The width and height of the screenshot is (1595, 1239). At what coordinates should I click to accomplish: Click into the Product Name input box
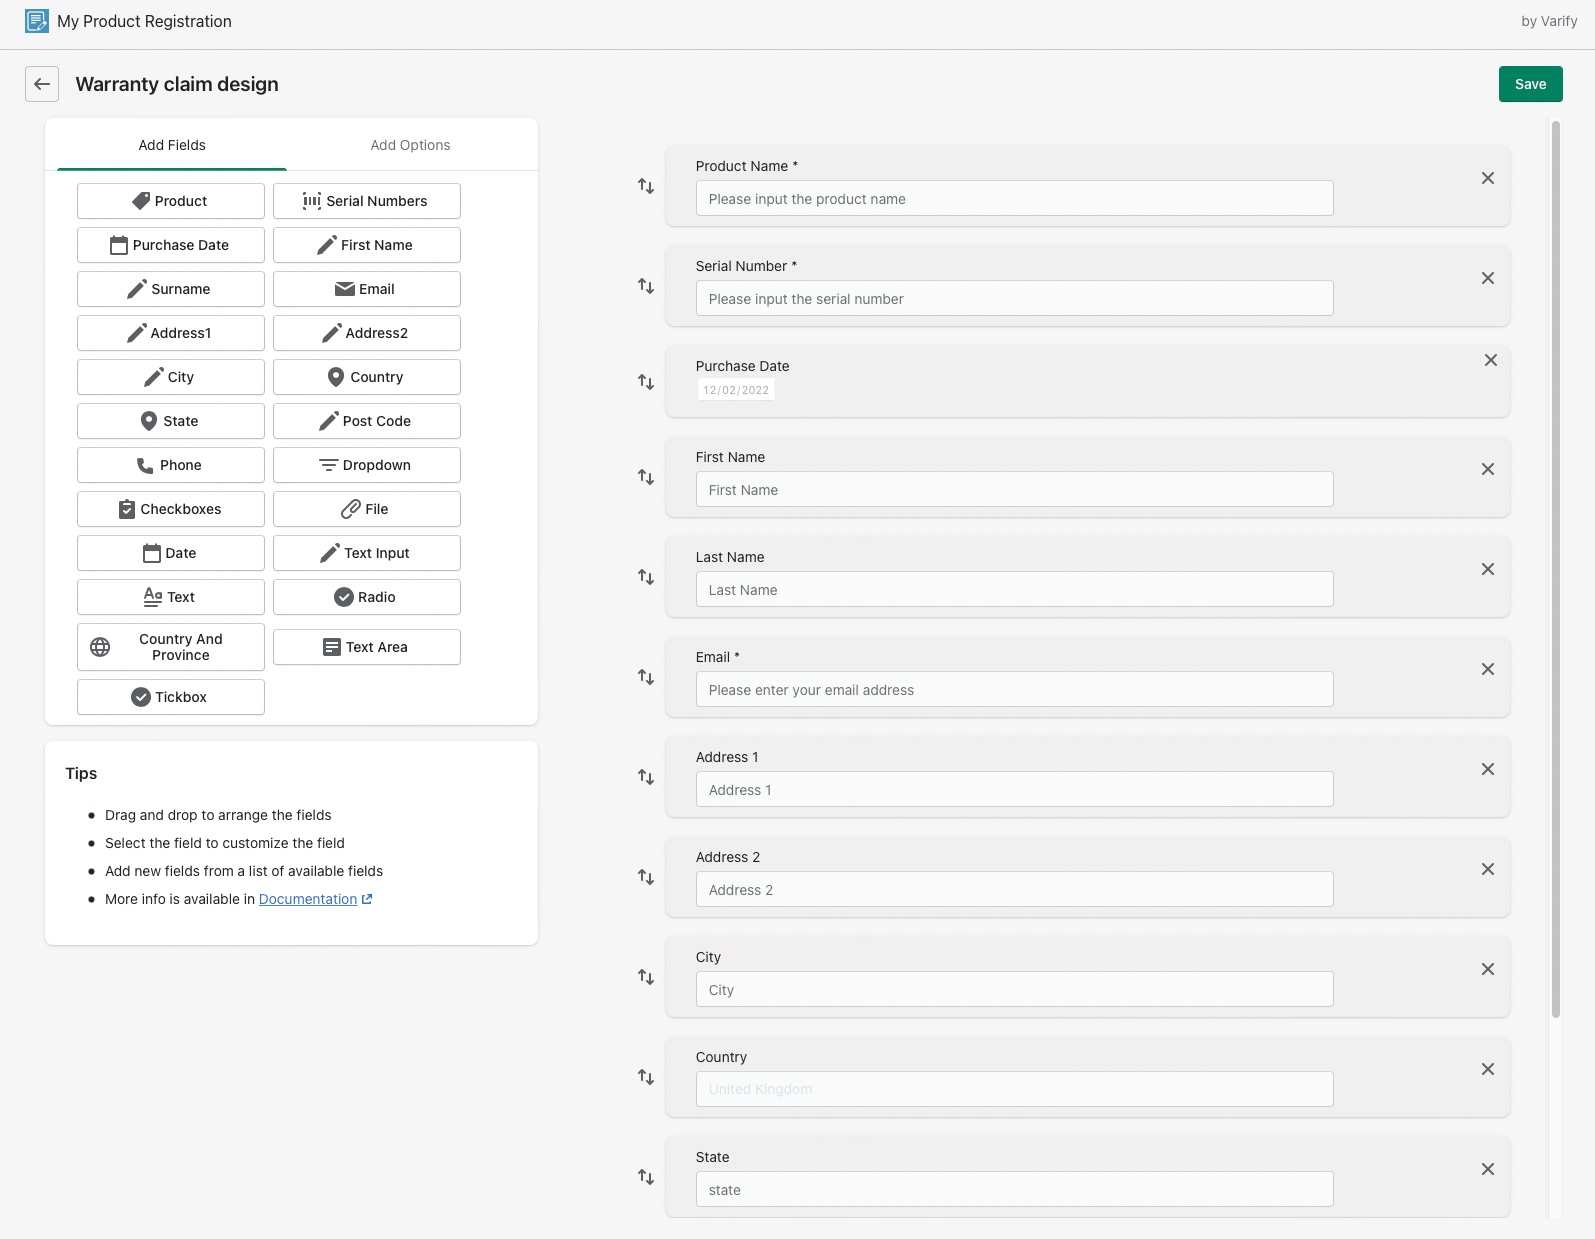(x=1014, y=199)
